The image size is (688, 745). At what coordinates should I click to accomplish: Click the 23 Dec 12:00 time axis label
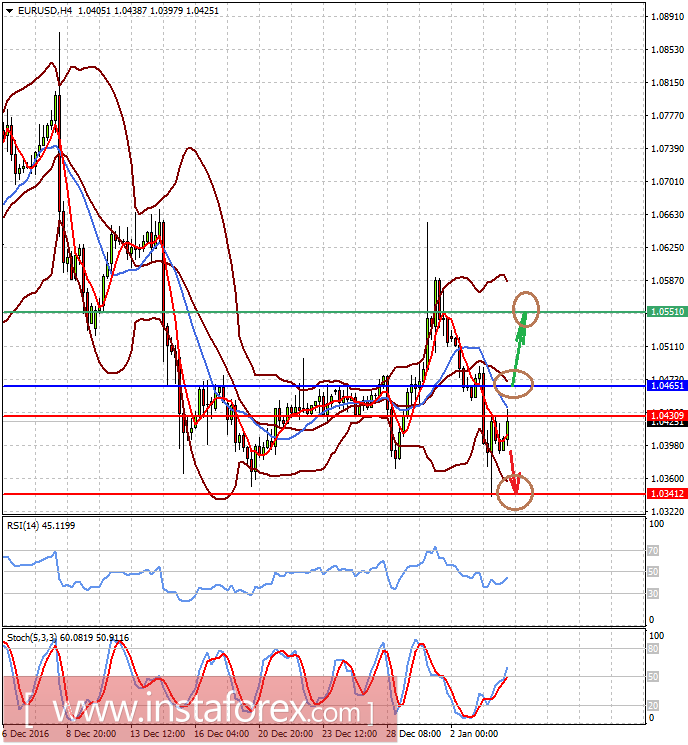tap(350, 734)
